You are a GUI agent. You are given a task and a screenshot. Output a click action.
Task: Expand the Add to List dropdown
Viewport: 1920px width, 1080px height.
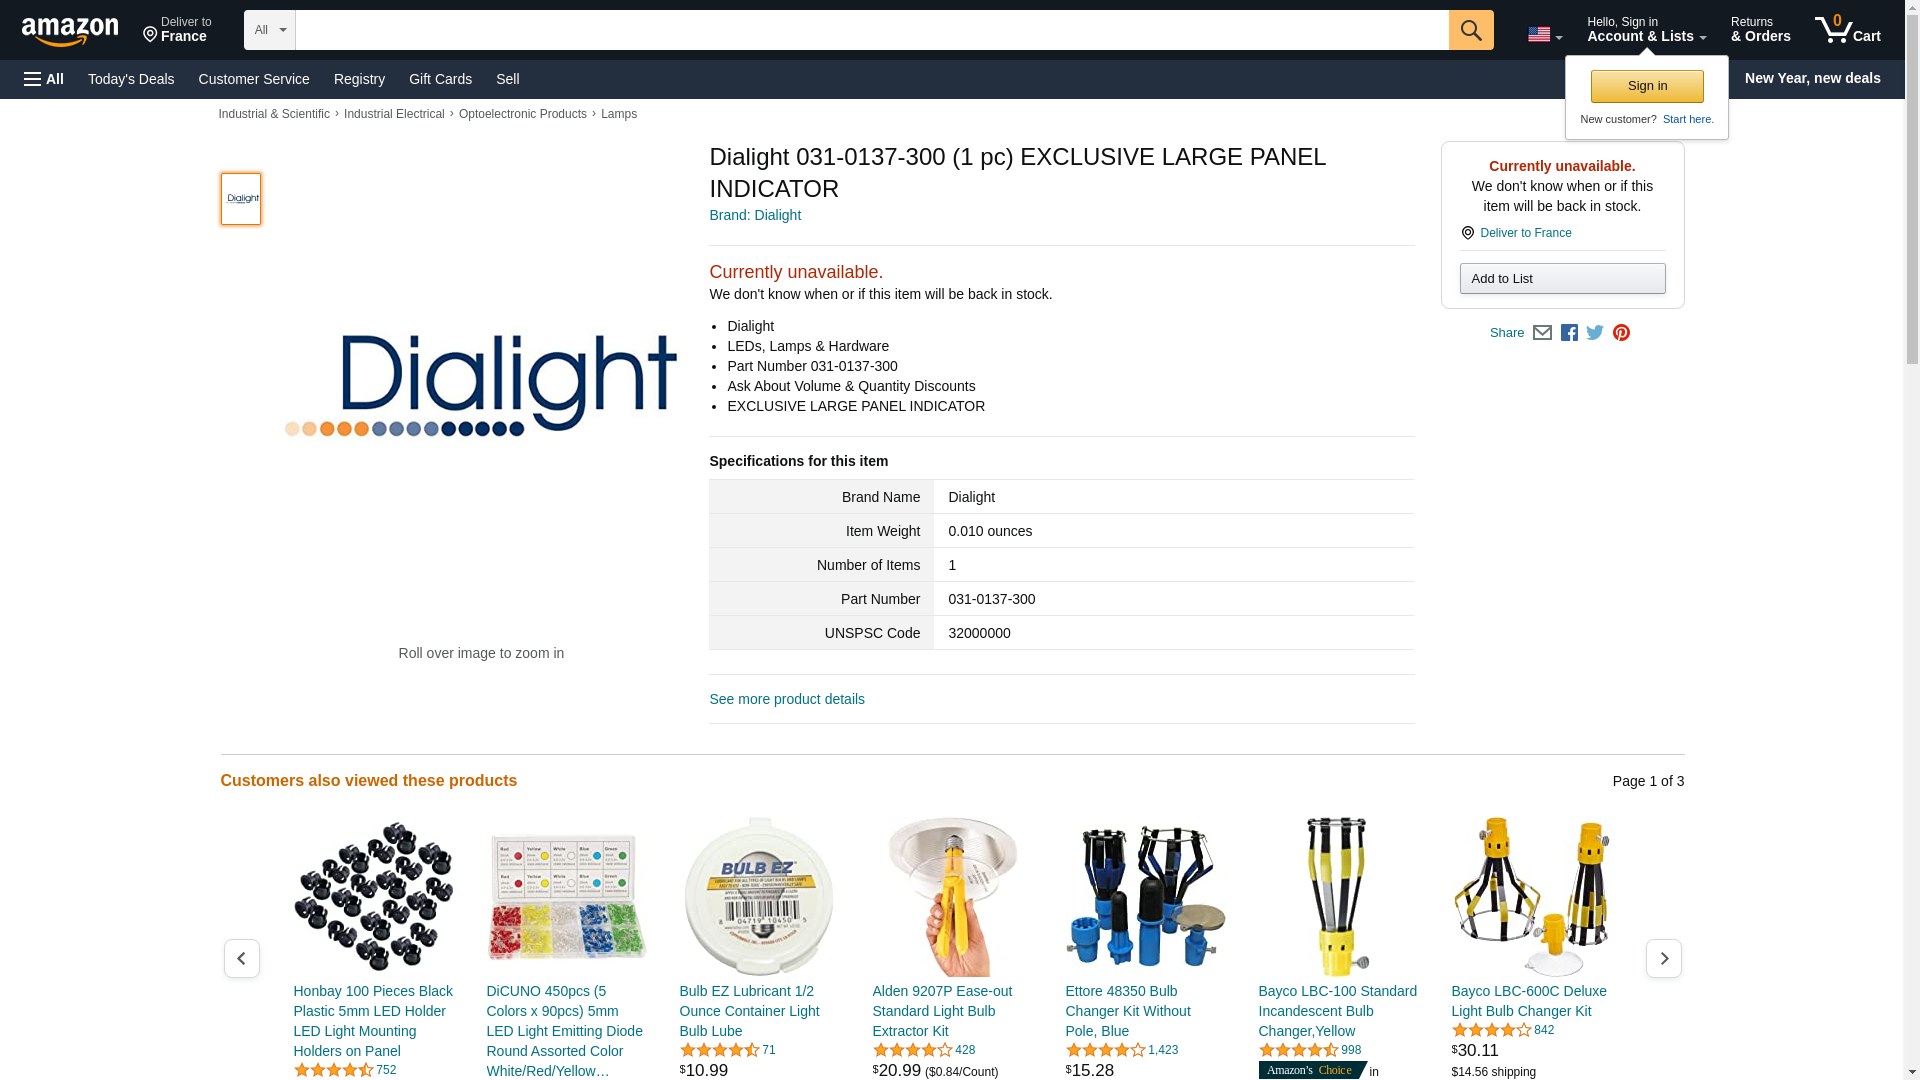[1562, 278]
